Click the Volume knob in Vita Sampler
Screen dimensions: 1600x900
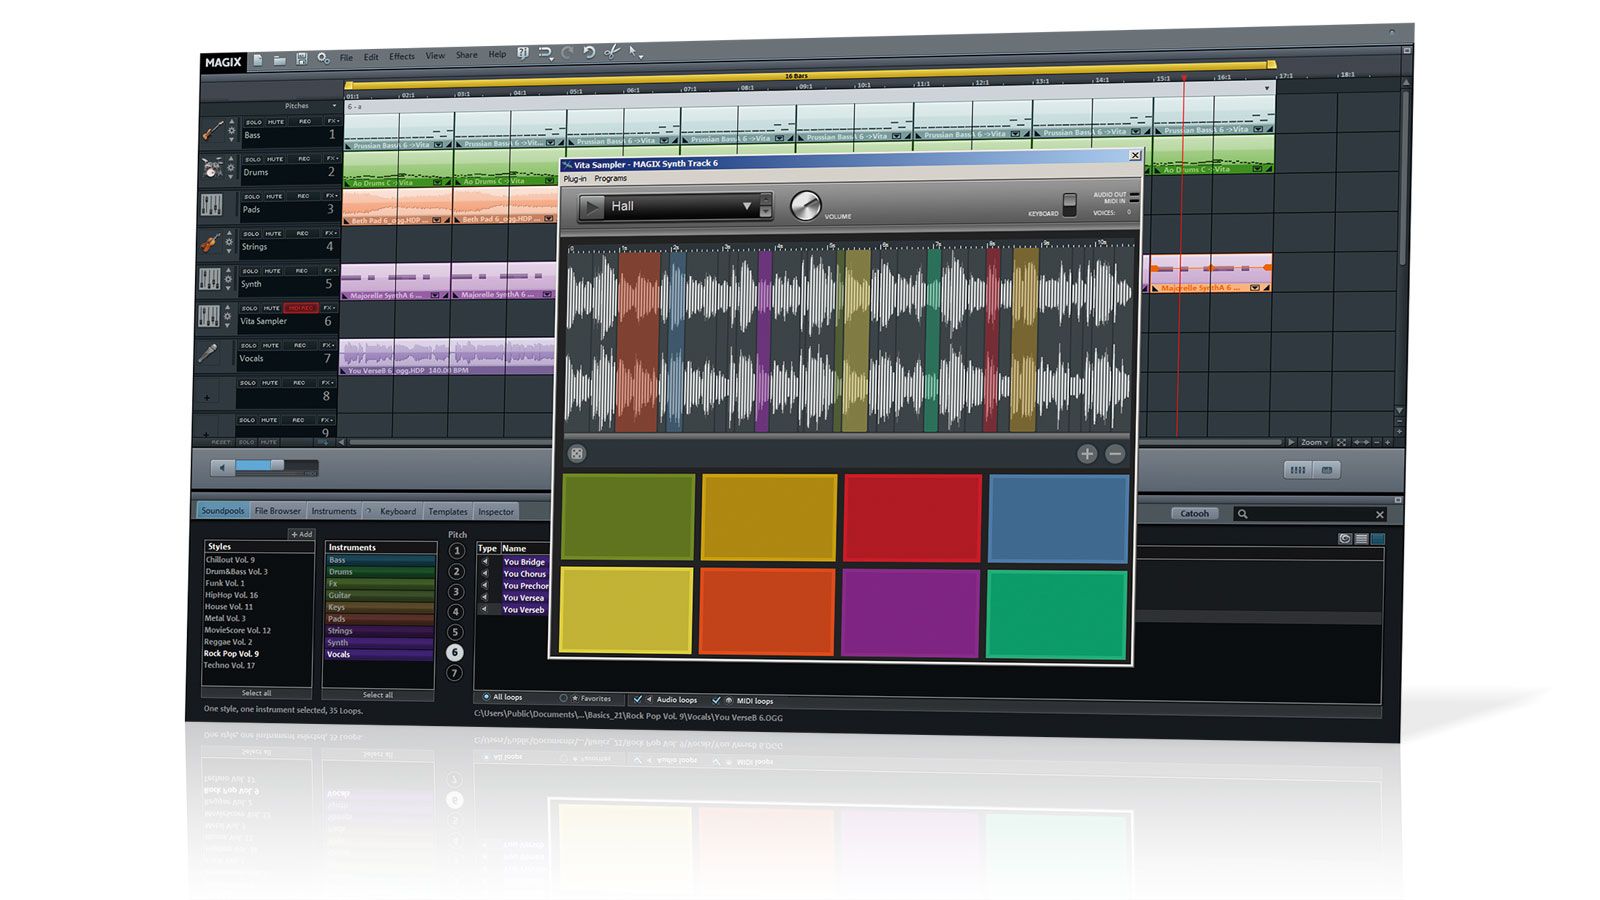point(805,206)
